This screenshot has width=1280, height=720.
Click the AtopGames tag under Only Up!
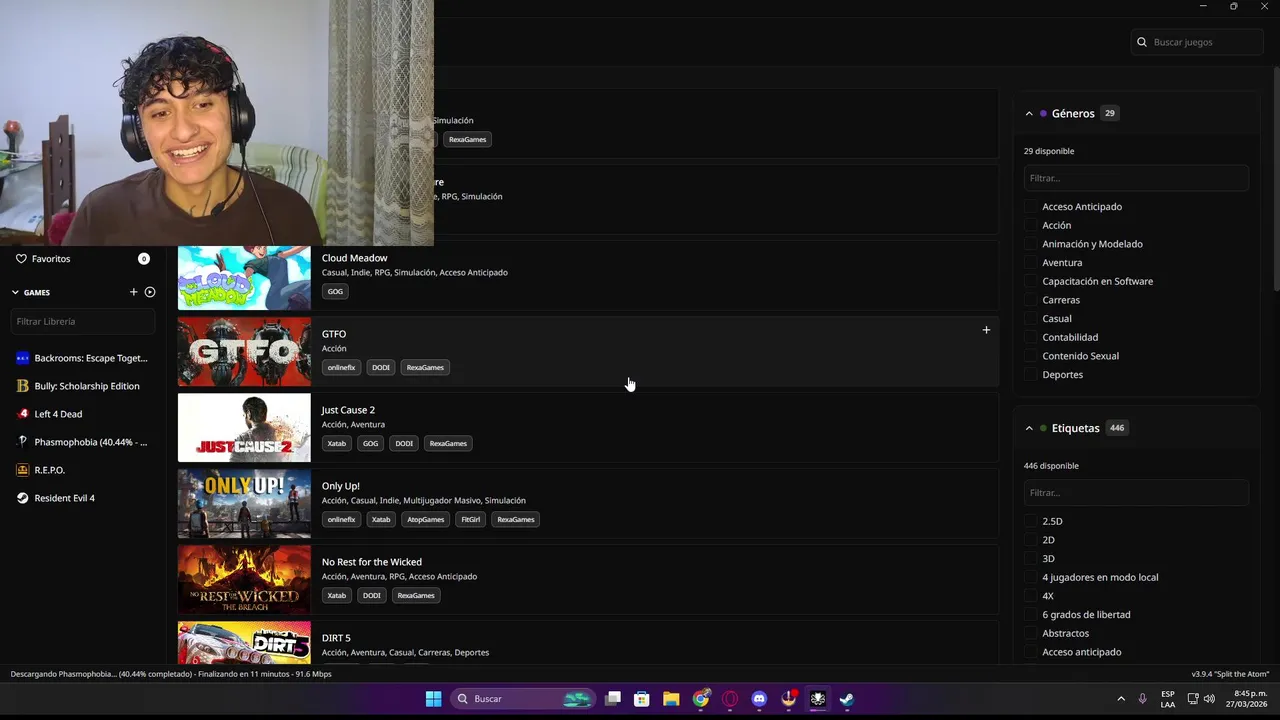click(x=425, y=519)
